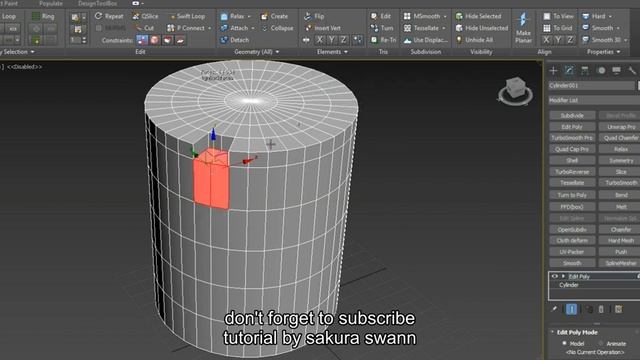
Task: Click Unhide All in Visibility
Action: tap(475, 40)
